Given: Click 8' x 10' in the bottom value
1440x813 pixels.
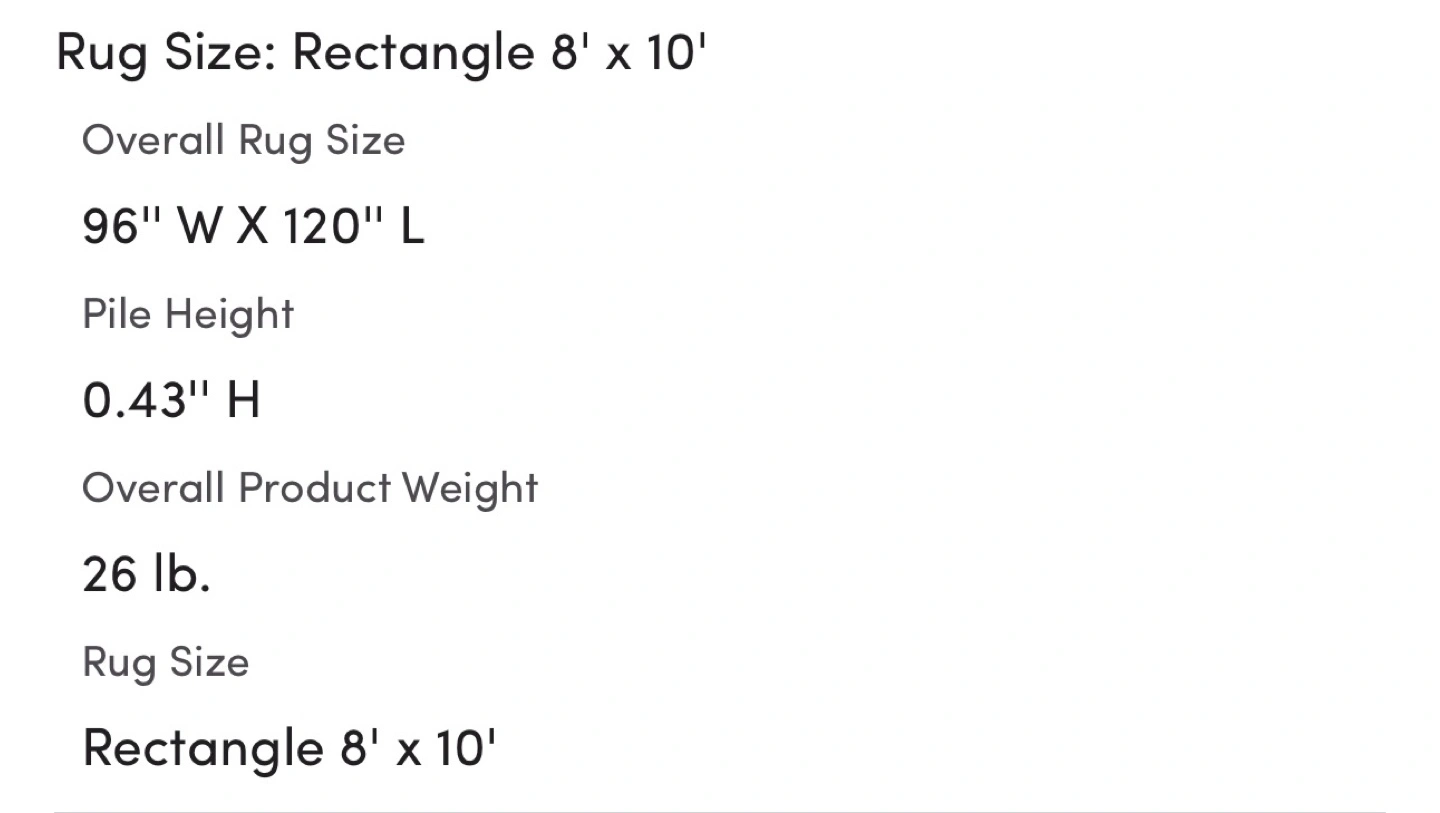Looking at the screenshot, I should click(x=418, y=746).
